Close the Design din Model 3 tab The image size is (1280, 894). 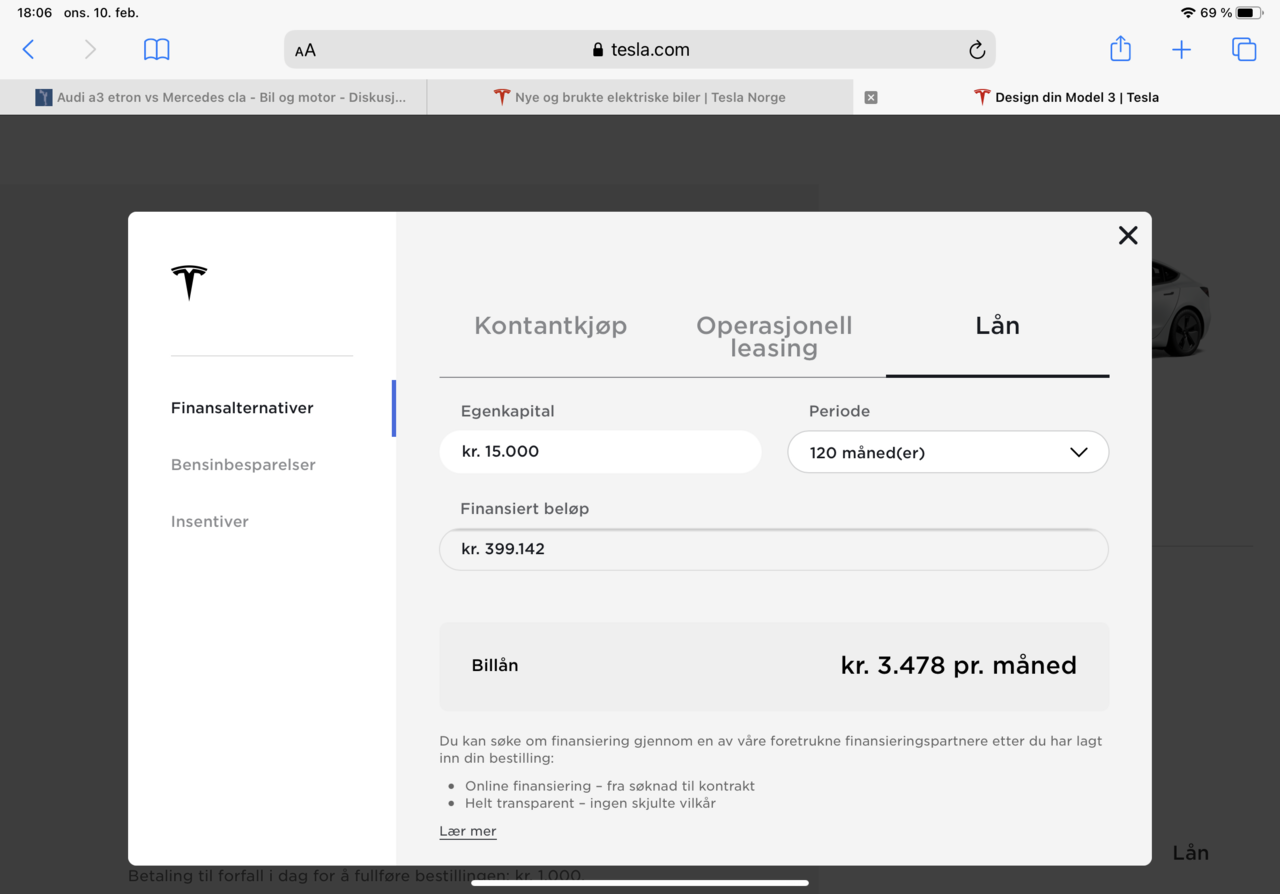(871, 97)
